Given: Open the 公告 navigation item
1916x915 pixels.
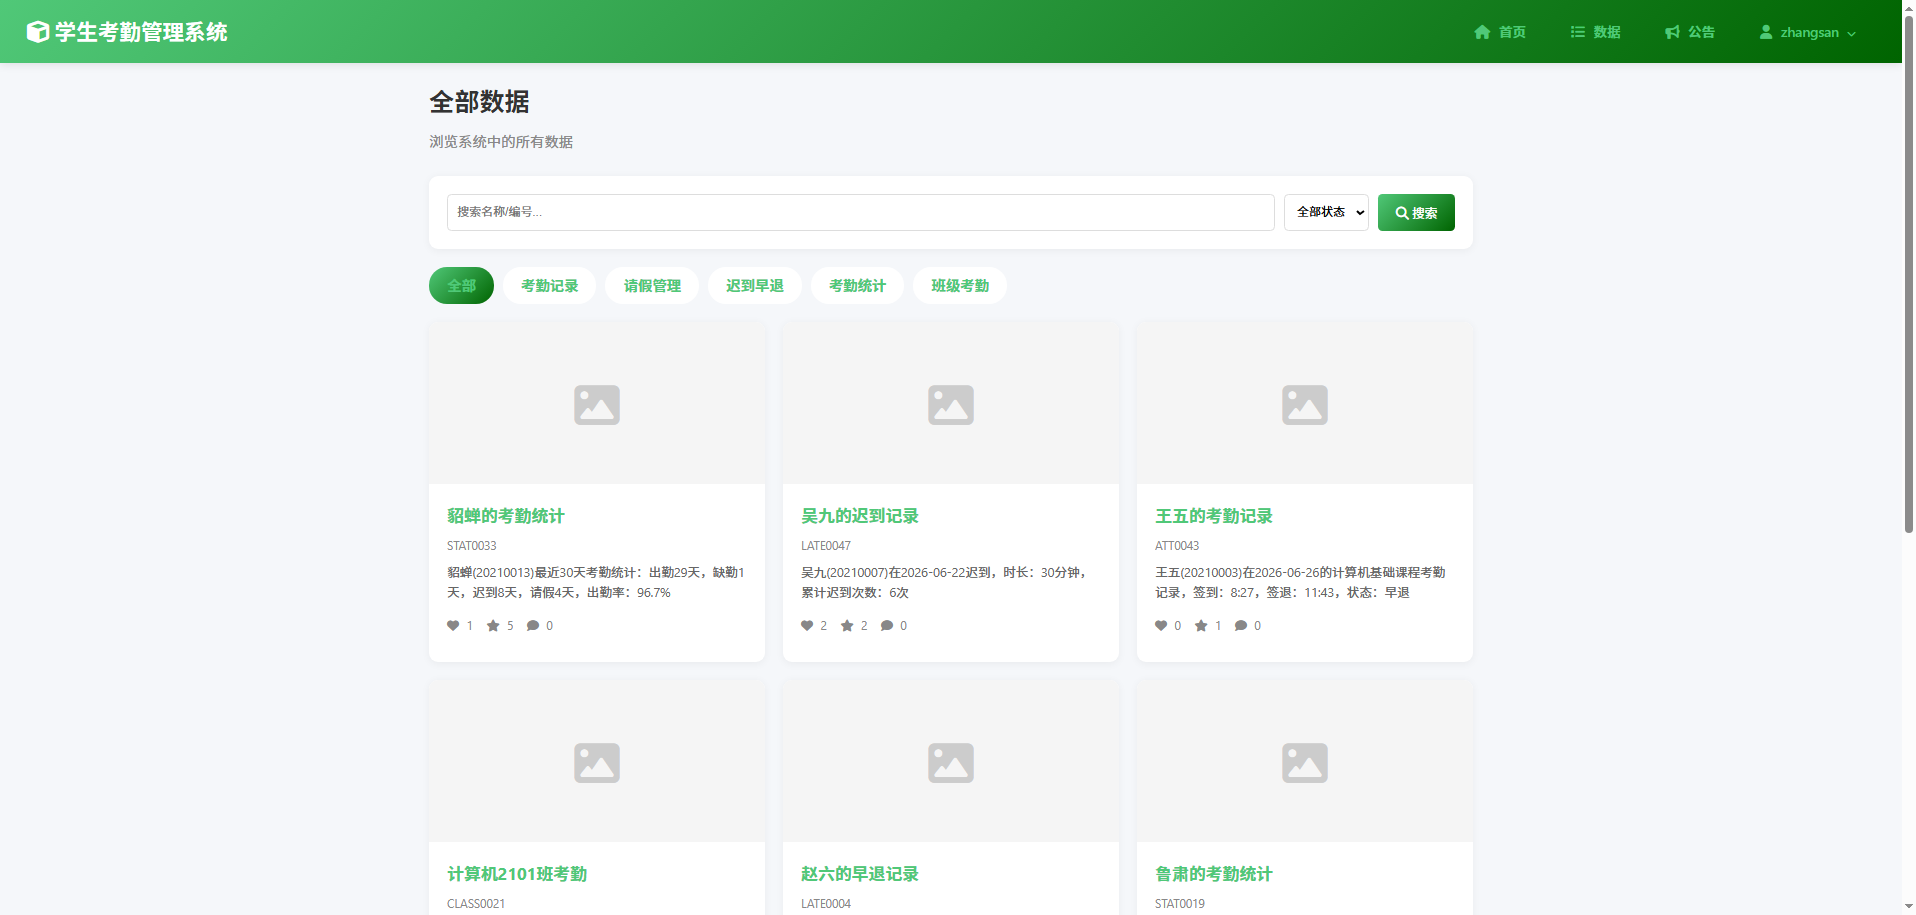Looking at the screenshot, I should coord(1690,32).
